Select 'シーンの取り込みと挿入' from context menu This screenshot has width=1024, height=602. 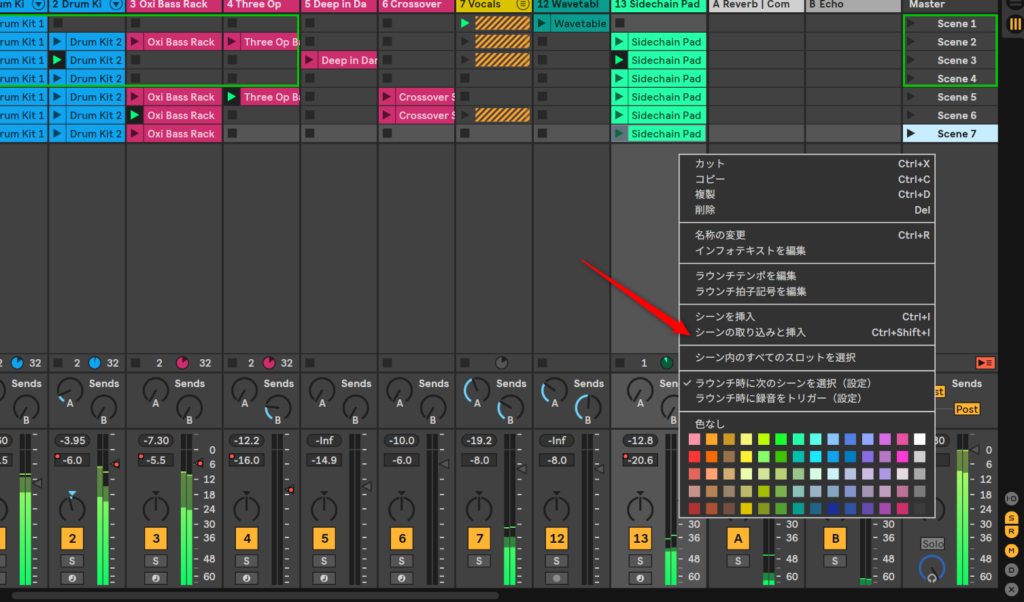749,332
